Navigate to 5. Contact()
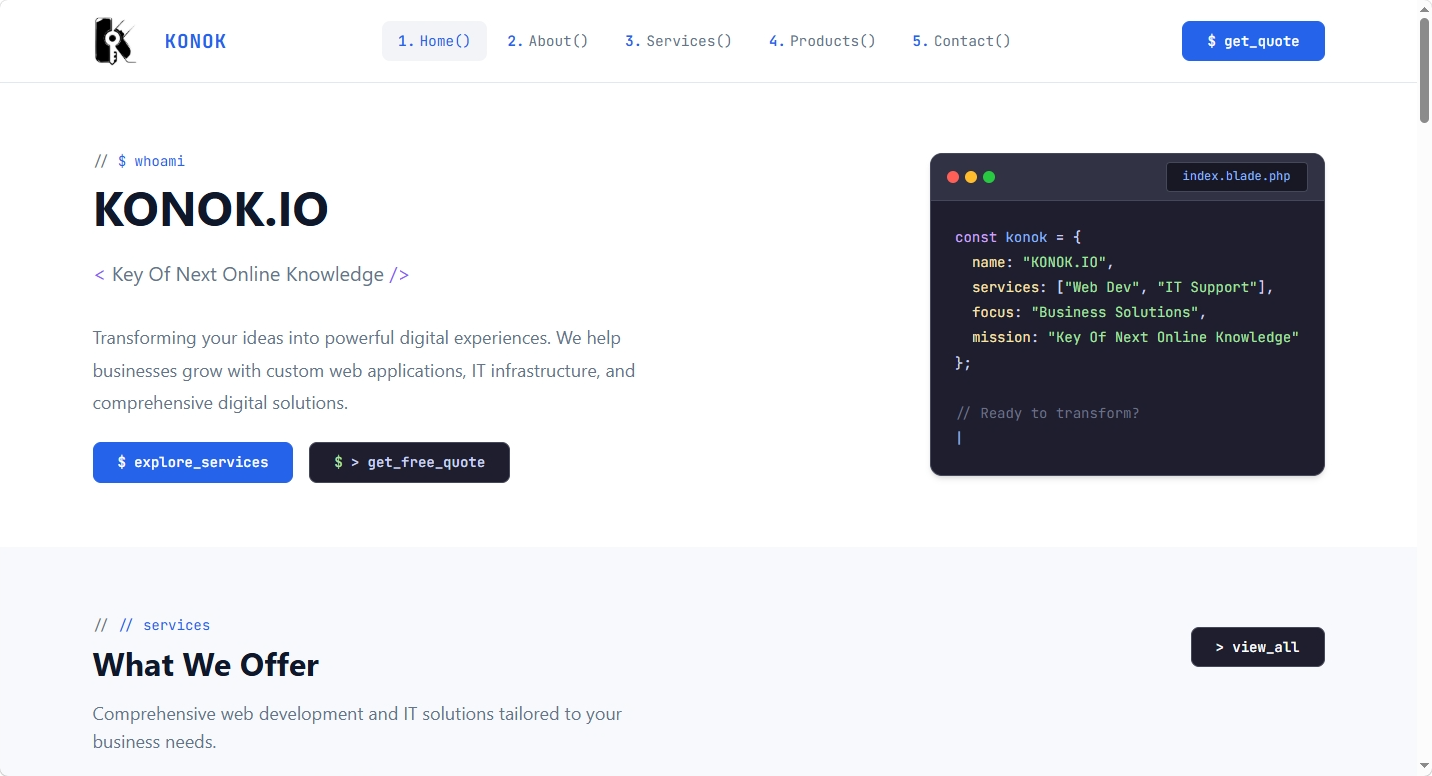 tap(961, 41)
